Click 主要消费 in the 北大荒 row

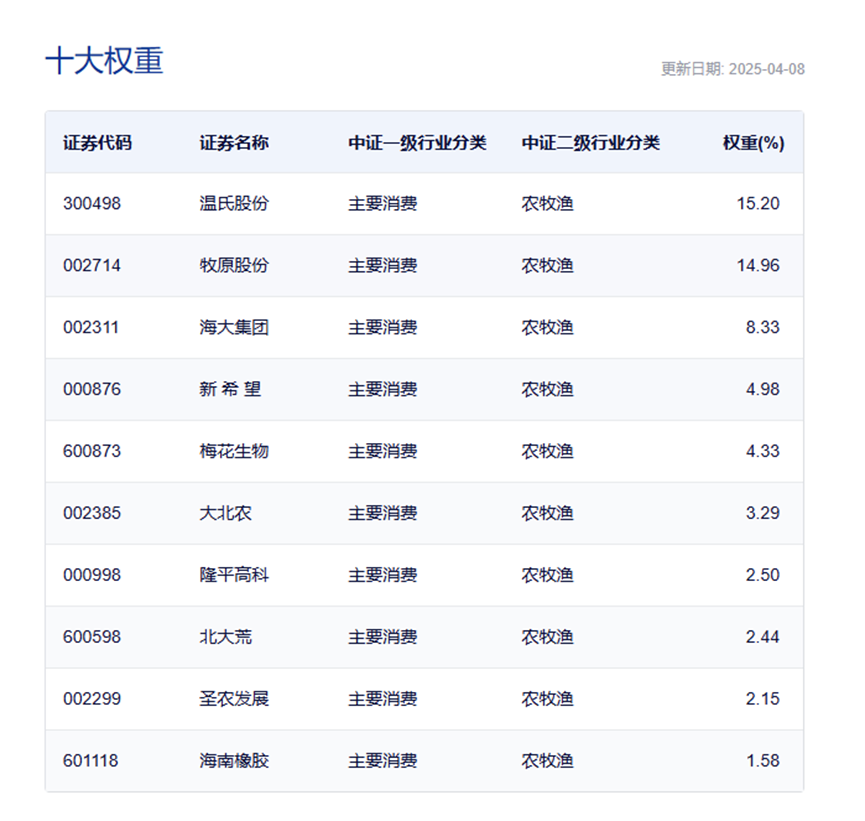[382, 637]
